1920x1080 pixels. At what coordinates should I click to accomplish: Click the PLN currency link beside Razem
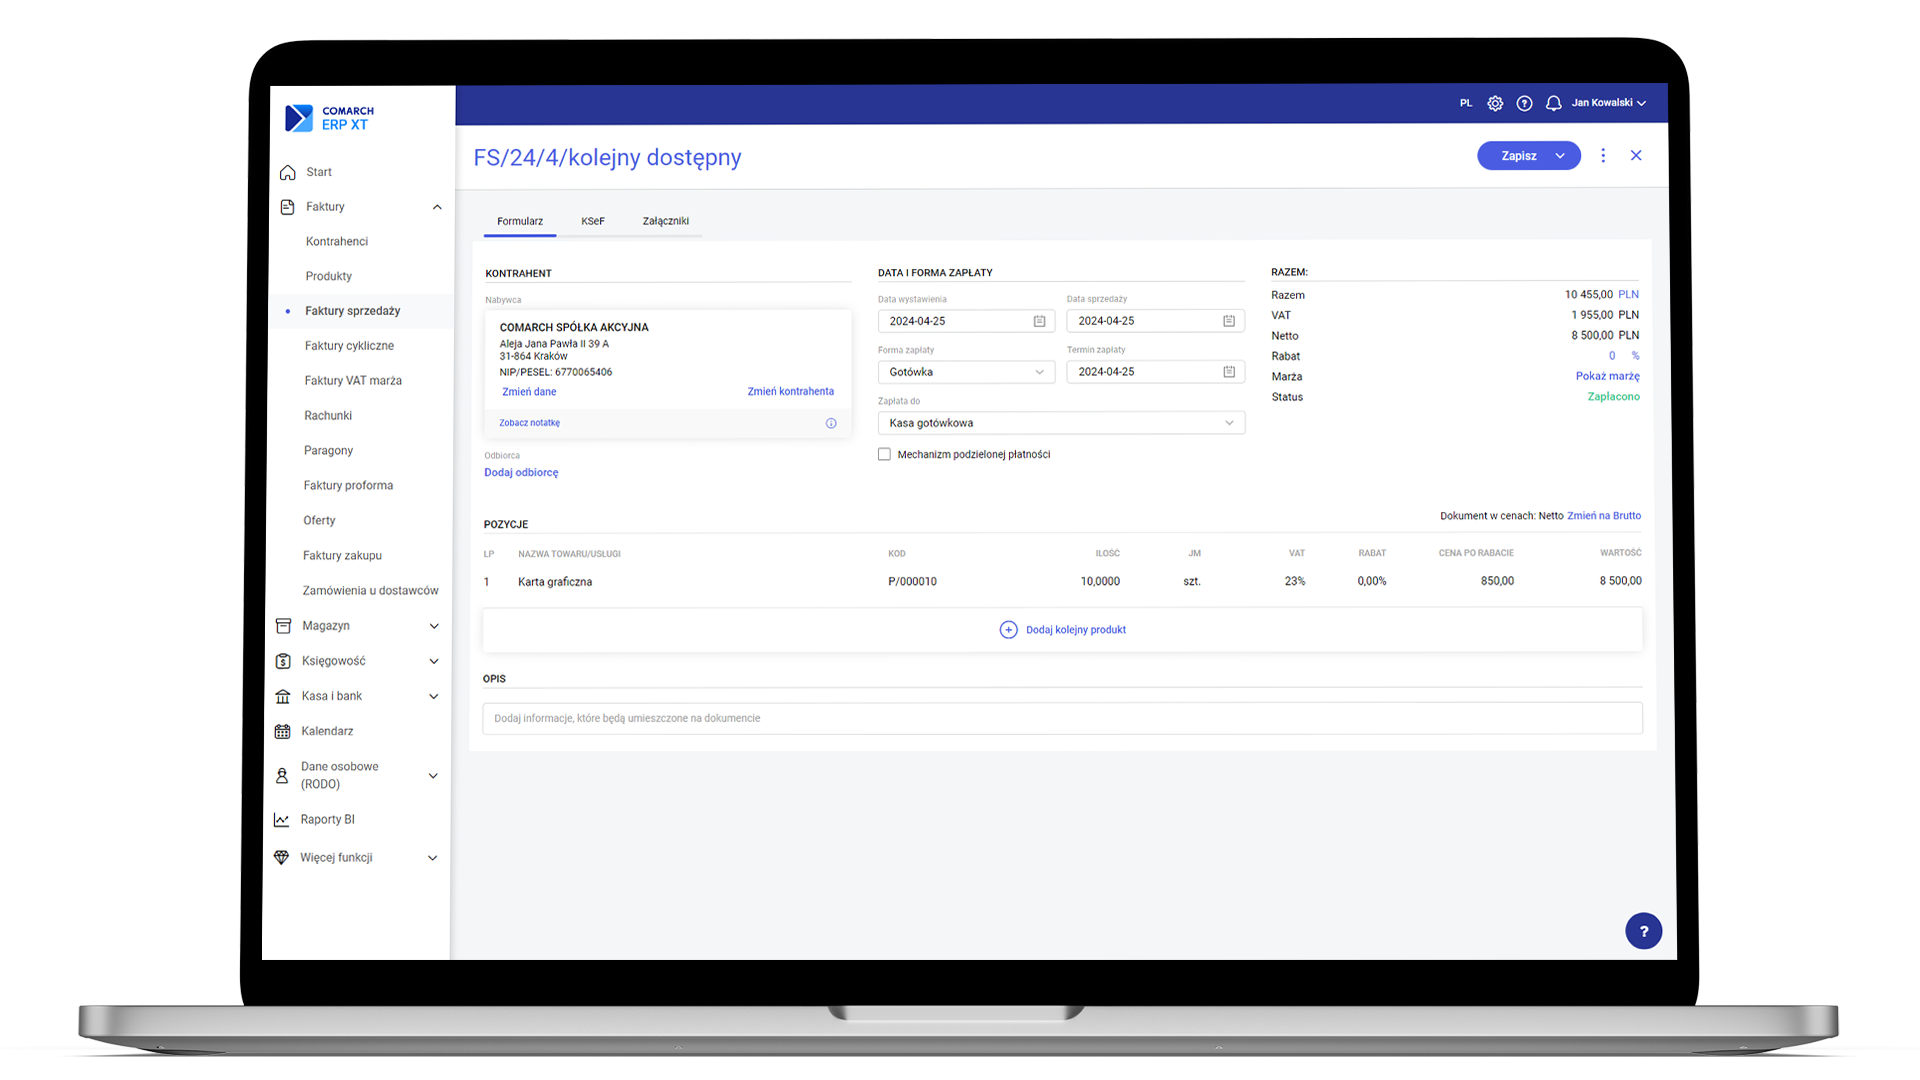[x=1628, y=295]
